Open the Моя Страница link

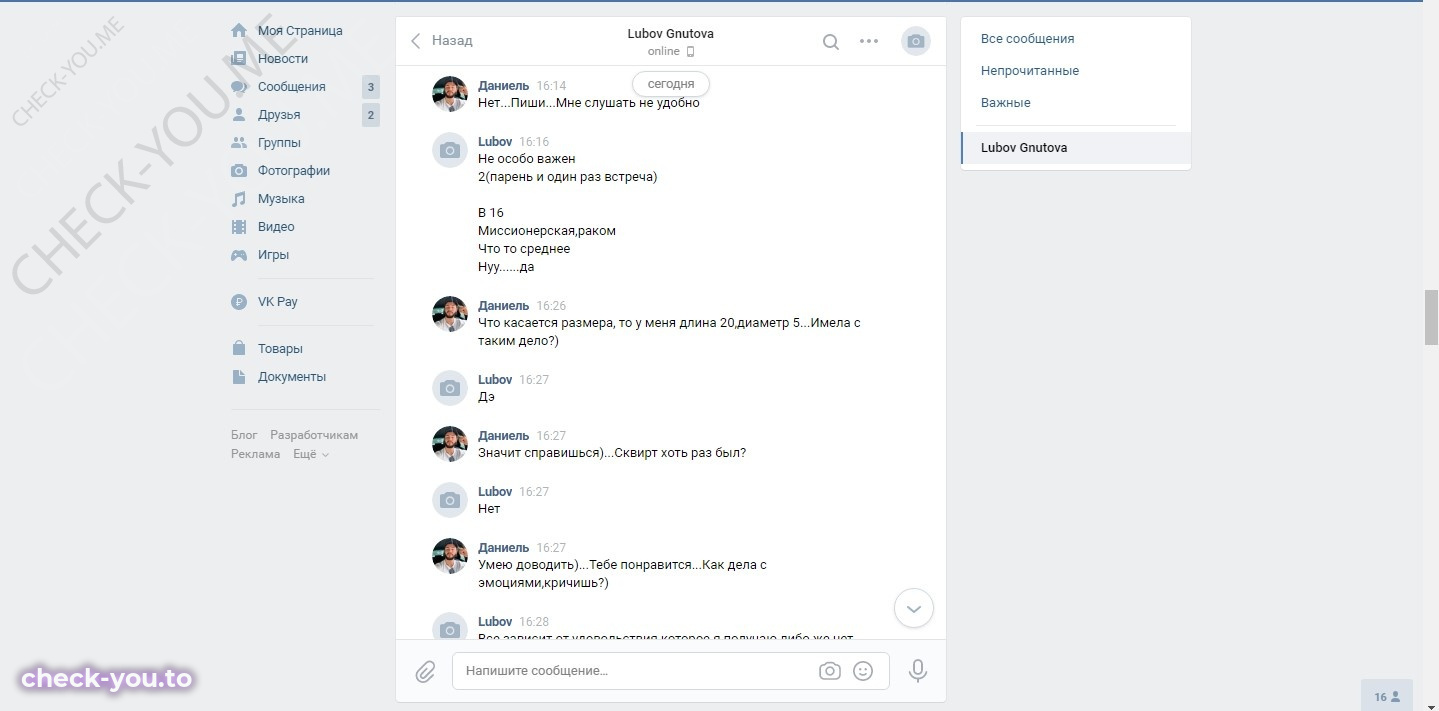[300, 31]
